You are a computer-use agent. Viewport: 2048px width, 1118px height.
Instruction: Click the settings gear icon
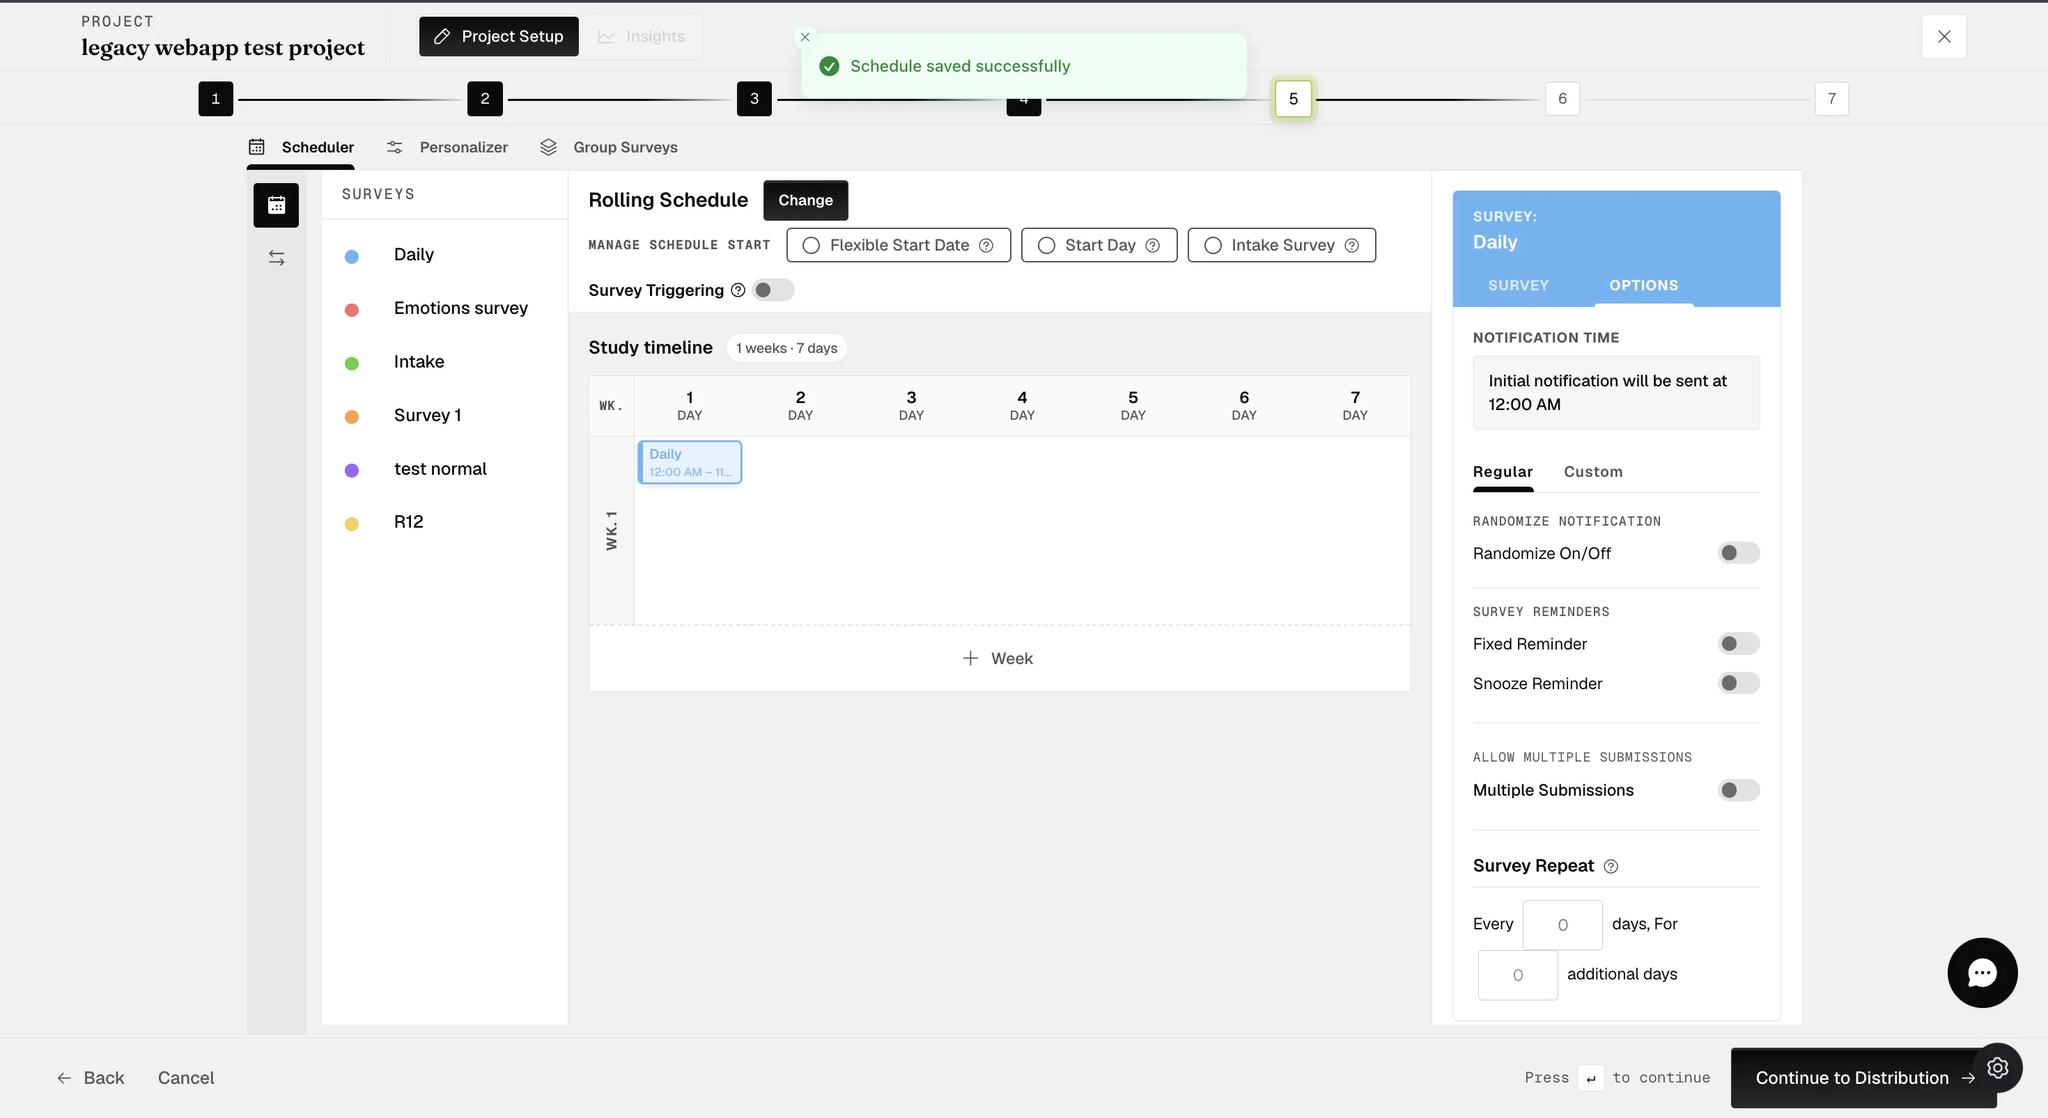pyautogui.click(x=1997, y=1067)
